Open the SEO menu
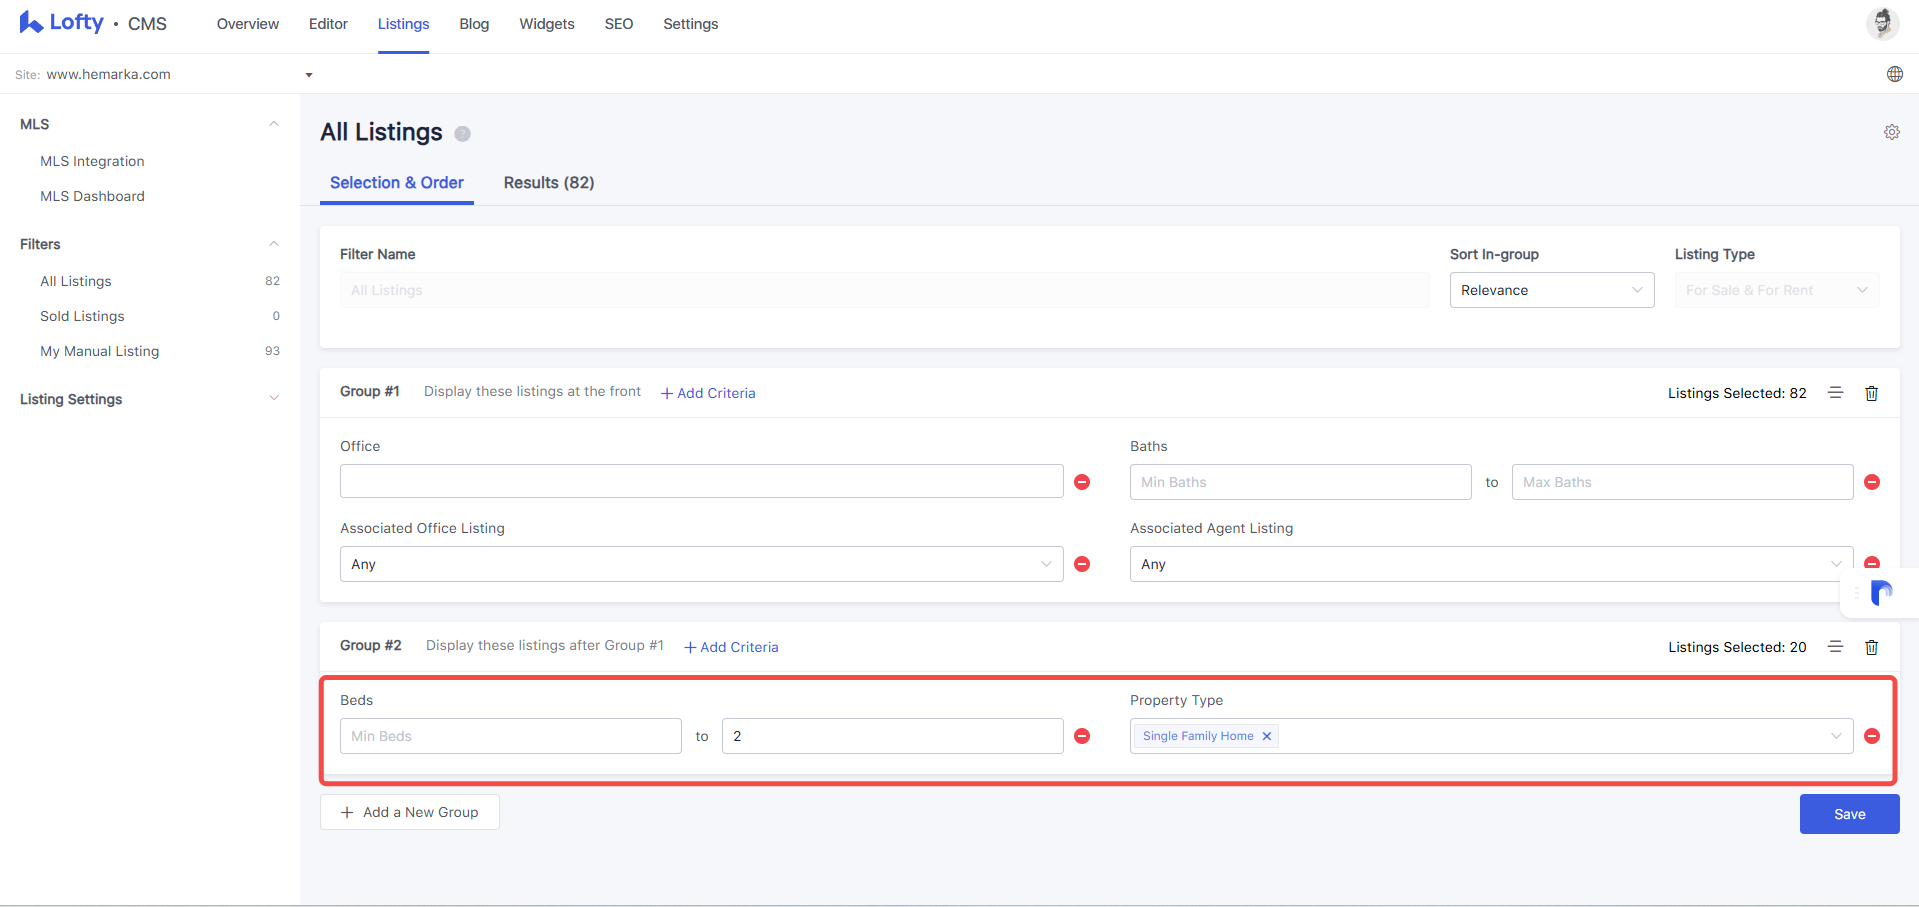 [x=619, y=24]
